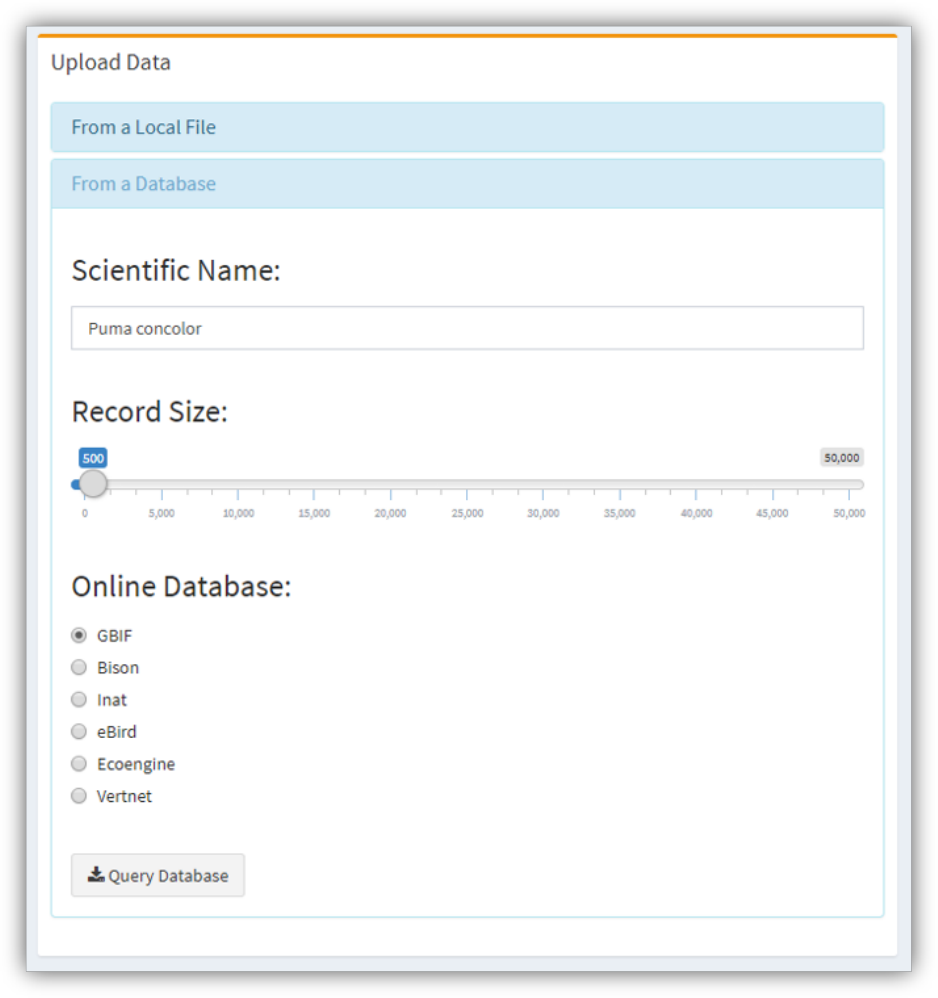Pick eBird as the online database
This screenshot has width=938, height=998.
79,732
